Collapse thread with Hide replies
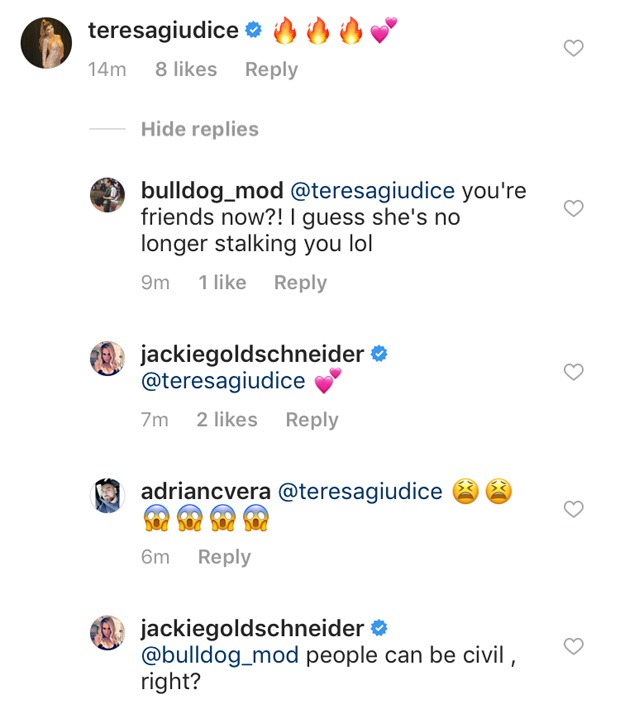620x704 pixels. (199, 129)
